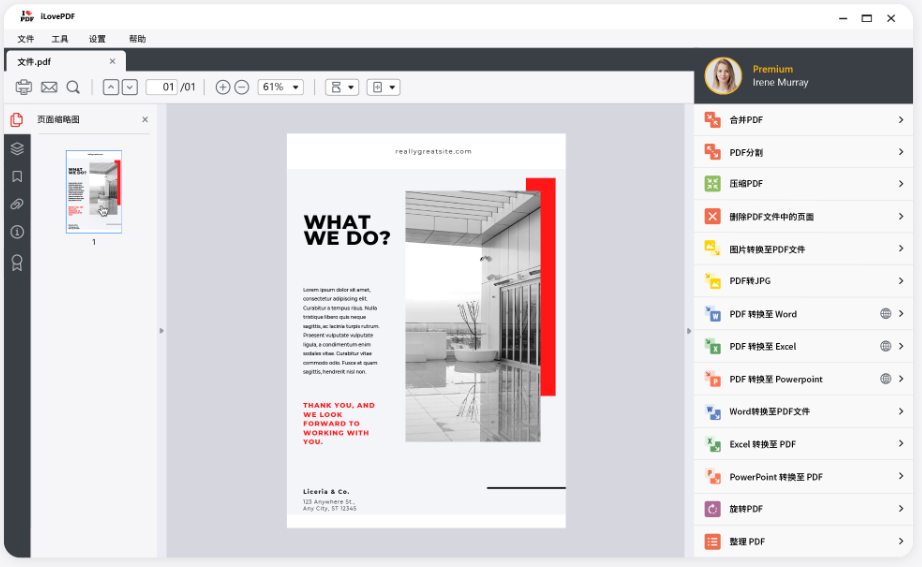Image resolution: width=922 pixels, height=567 pixels.
Task: Click the 整理 PDF organize icon
Action: pos(713,541)
